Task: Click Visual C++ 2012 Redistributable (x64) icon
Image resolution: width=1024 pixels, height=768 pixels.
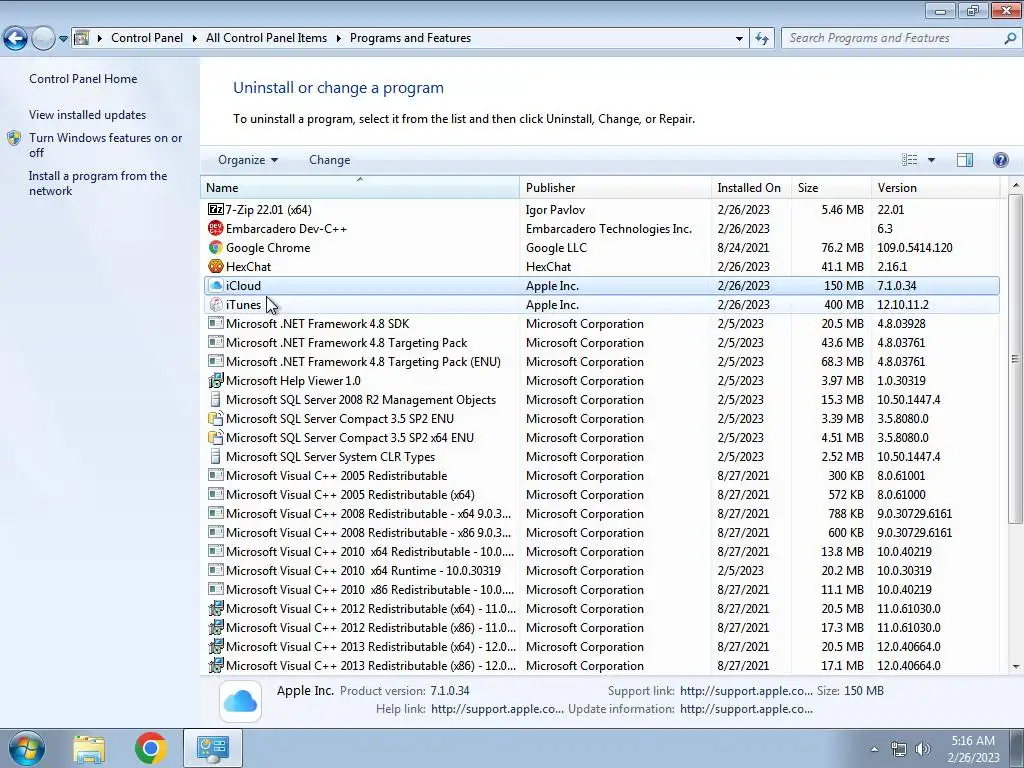Action: pyautogui.click(x=216, y=609)
